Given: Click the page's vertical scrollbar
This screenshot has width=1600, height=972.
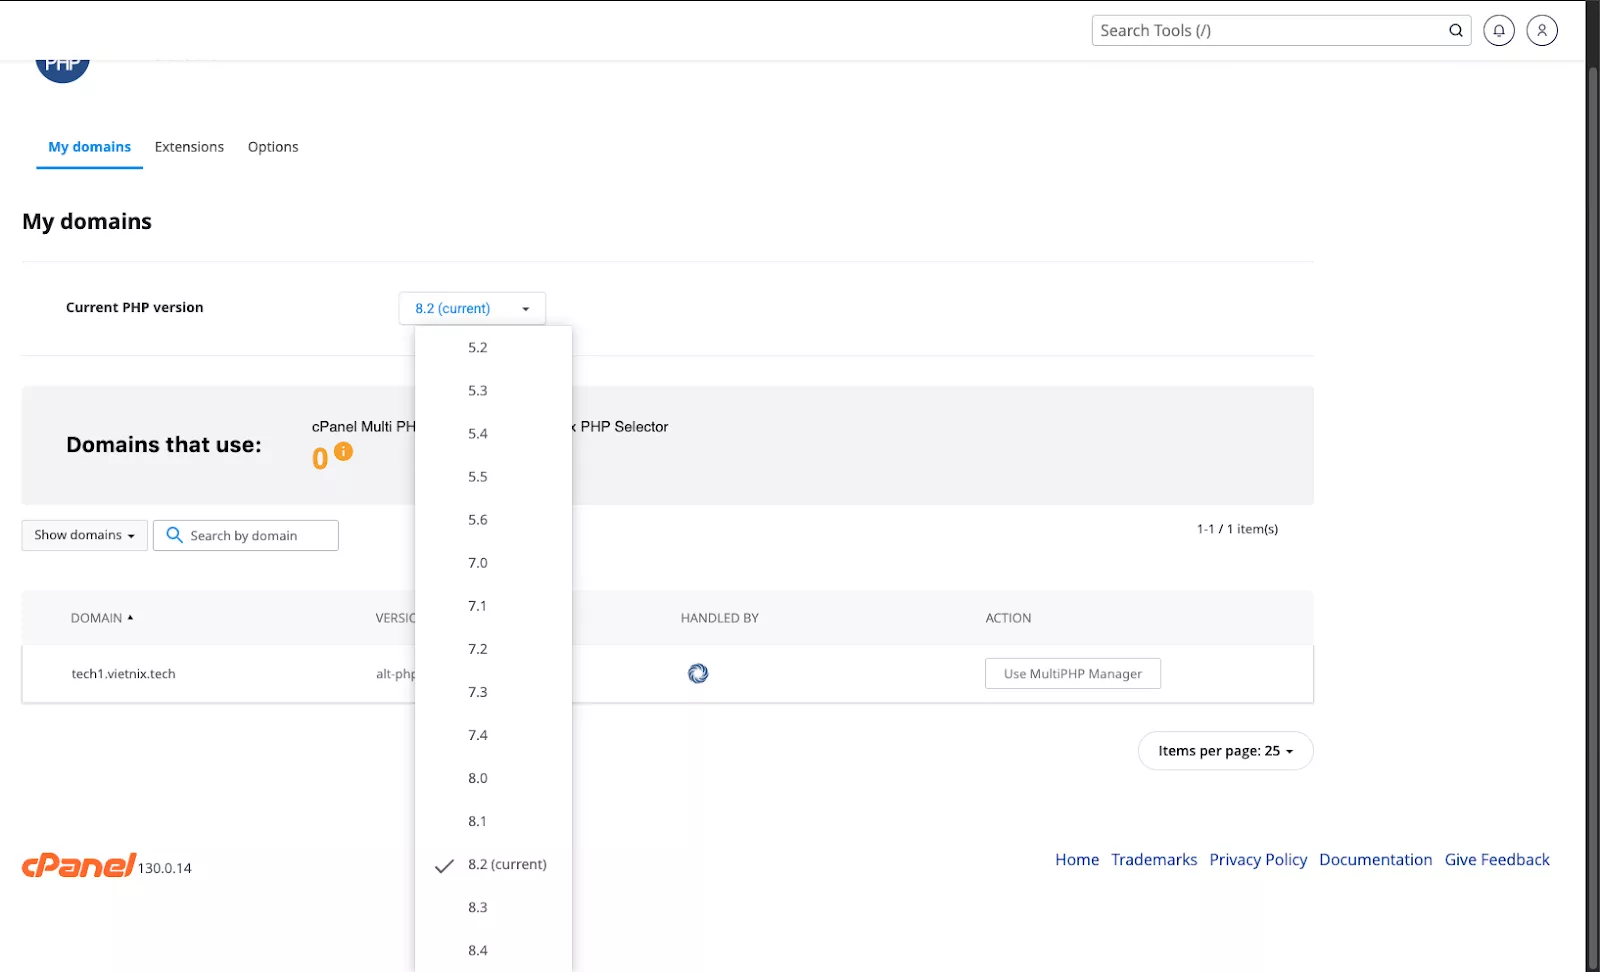Looking at the screenshot, I should point(1592,500).
